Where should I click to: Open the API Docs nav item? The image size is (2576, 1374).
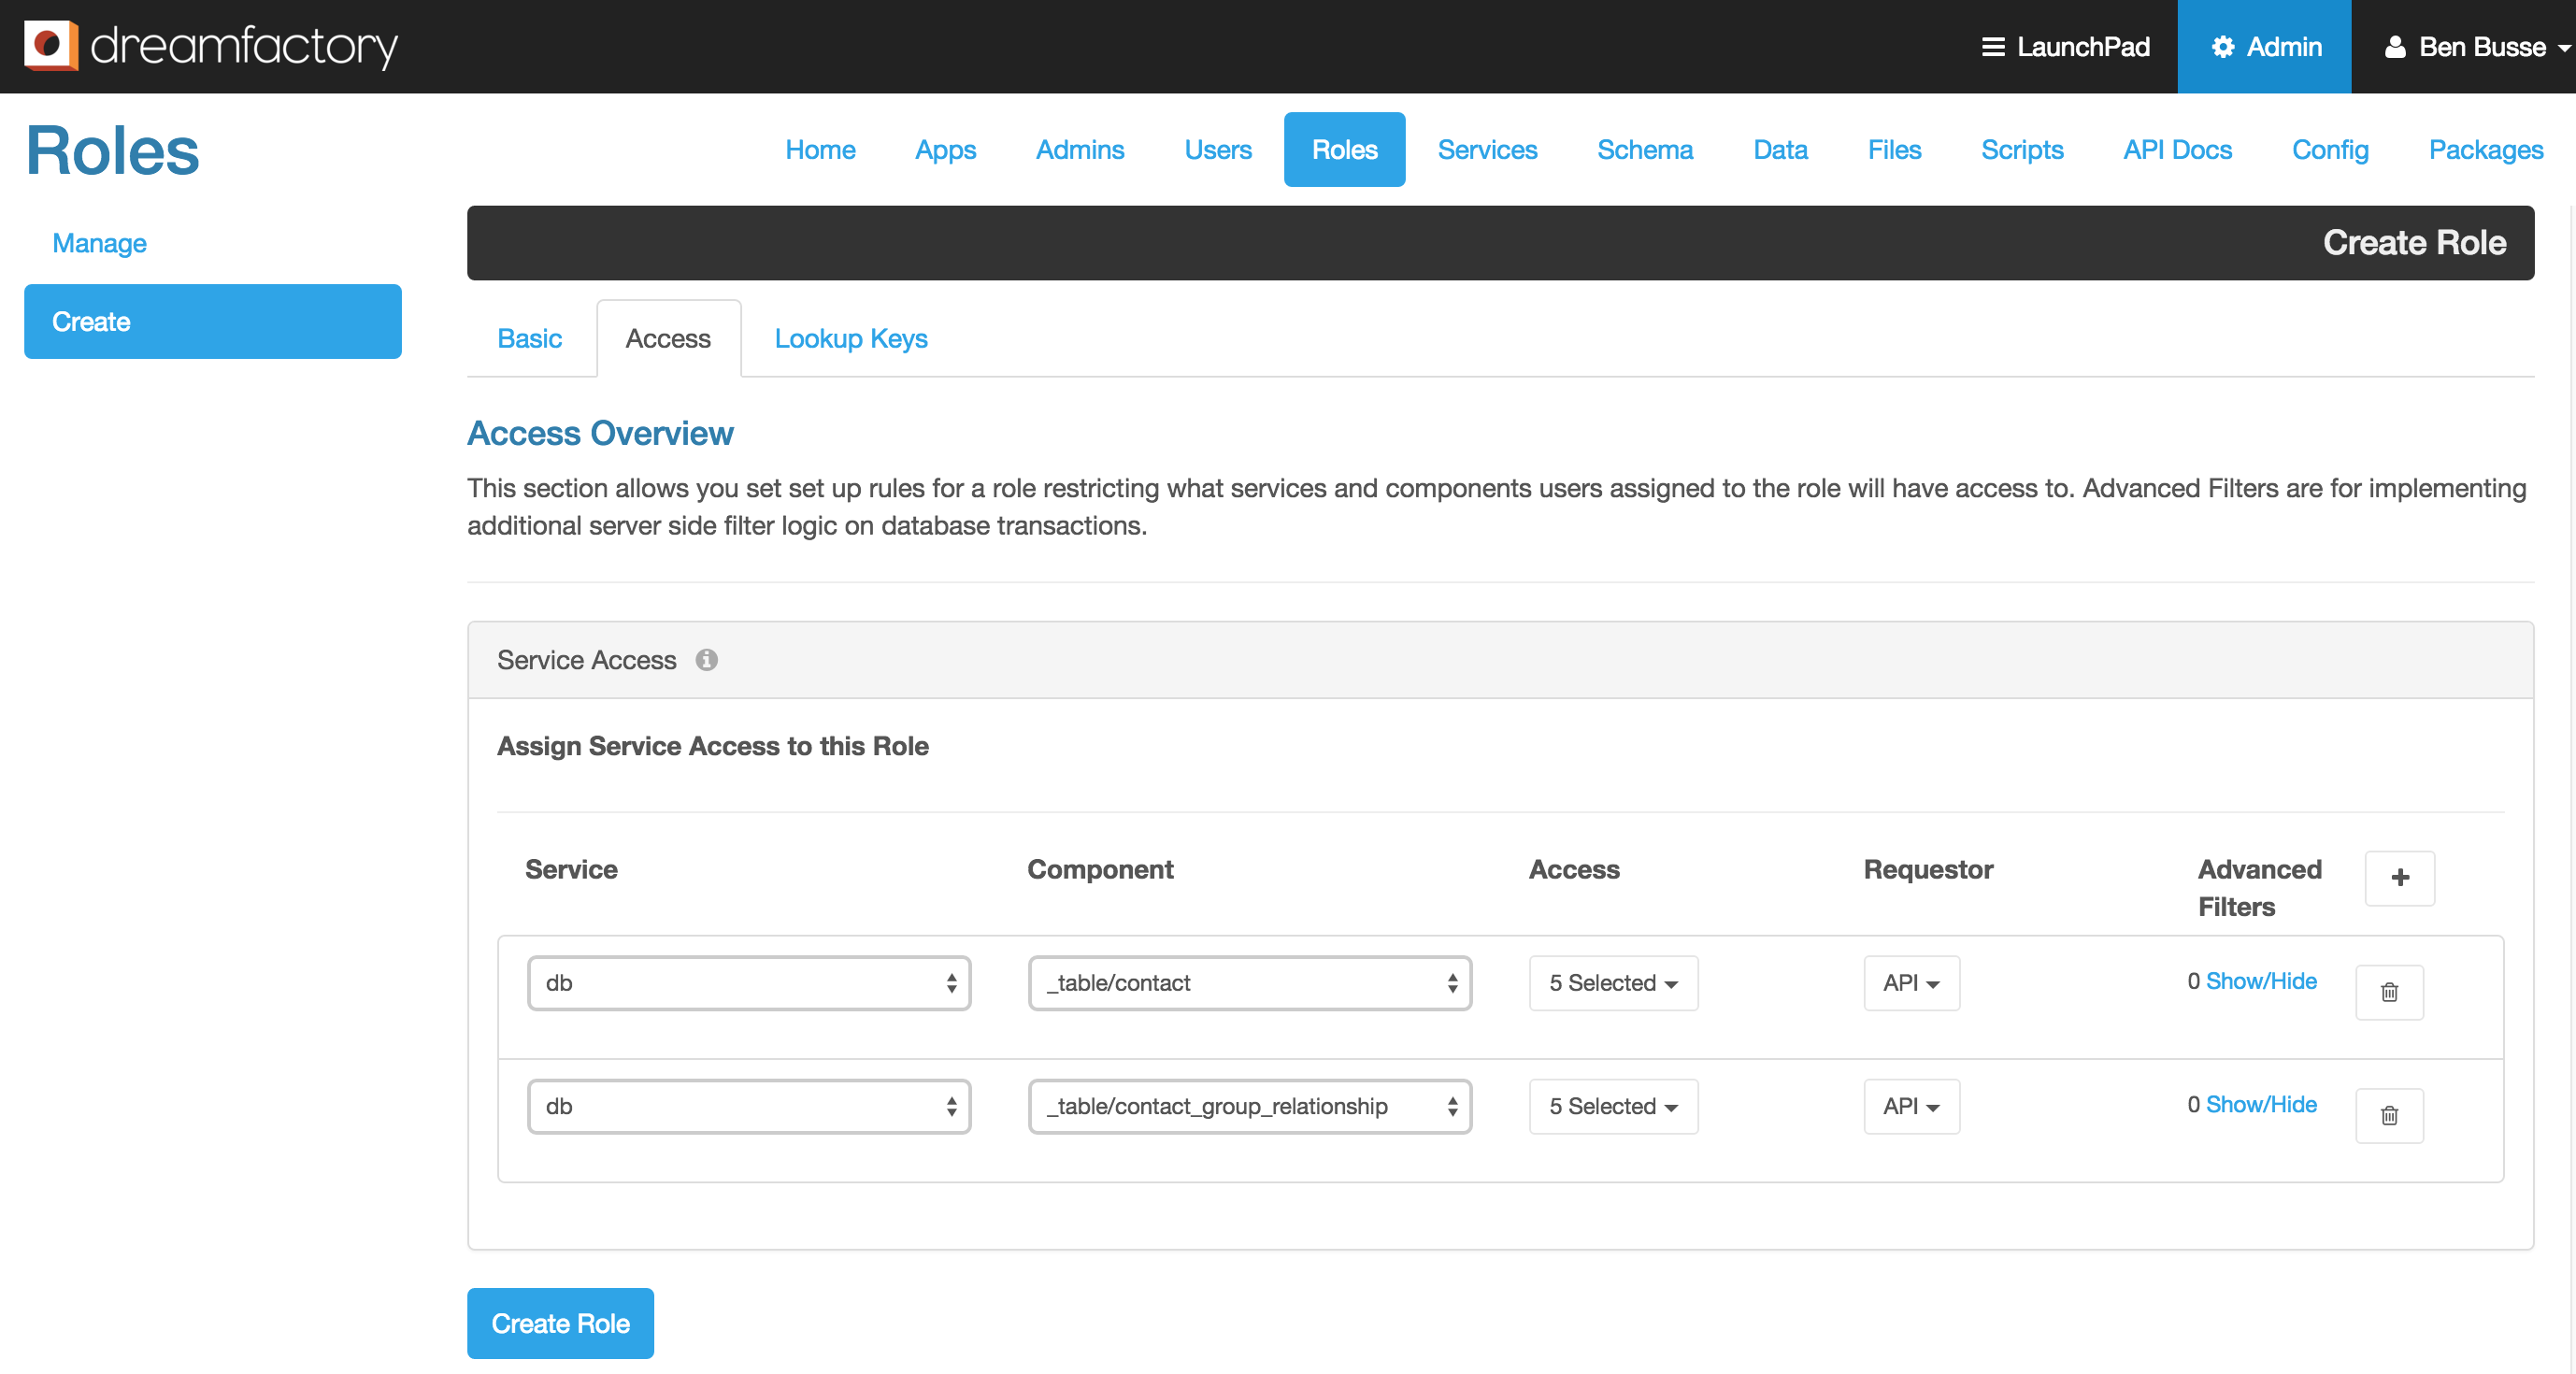(x=2177, y=150)
